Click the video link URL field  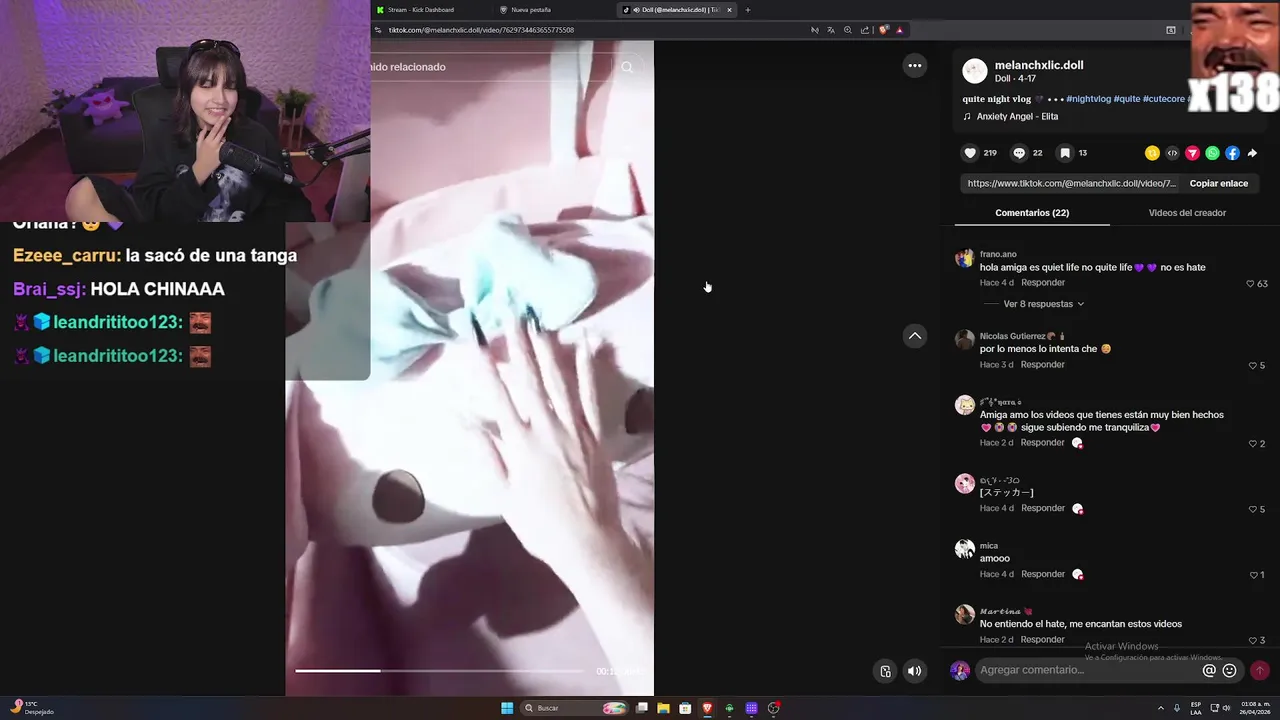1071,184
